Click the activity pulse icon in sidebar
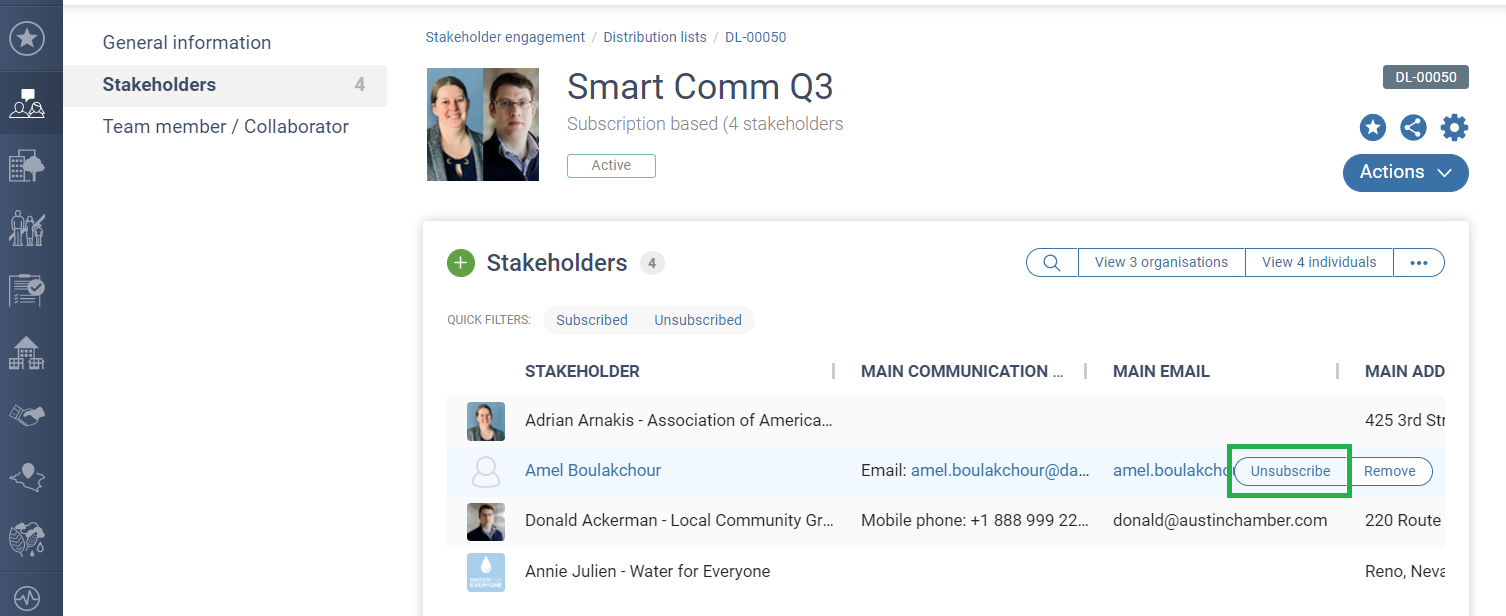This screenshot has width=1506, height=616. (27, 599)
